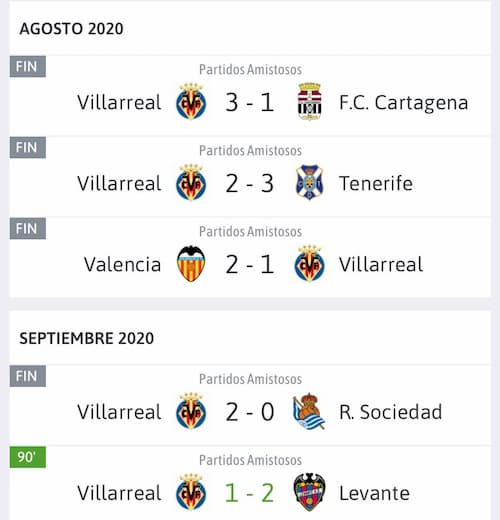Open the 3 - 1 Villarreal Cartagena score
The image size is (500, 520).
pos(250,102)
